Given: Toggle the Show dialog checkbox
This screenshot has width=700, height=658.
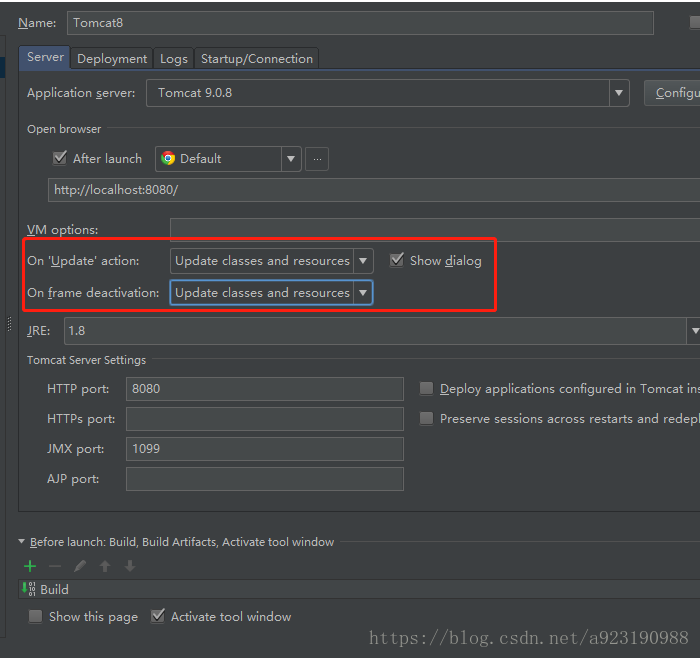Looking at the screenshot, I should point(396,260).
